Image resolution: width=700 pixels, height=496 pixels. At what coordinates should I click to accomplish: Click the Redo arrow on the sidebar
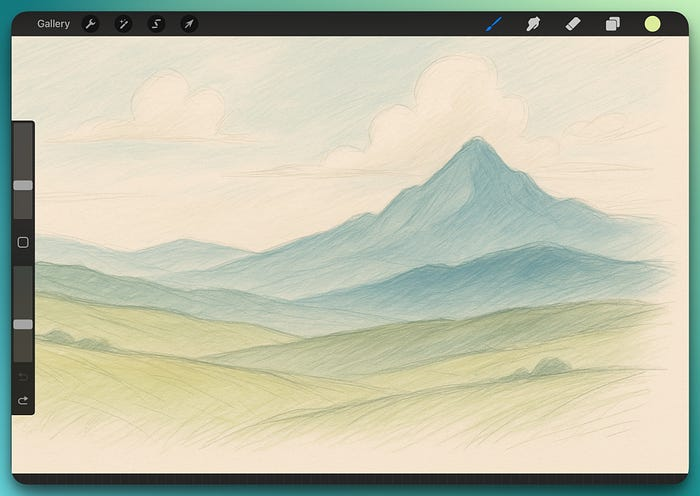point(23,400)
